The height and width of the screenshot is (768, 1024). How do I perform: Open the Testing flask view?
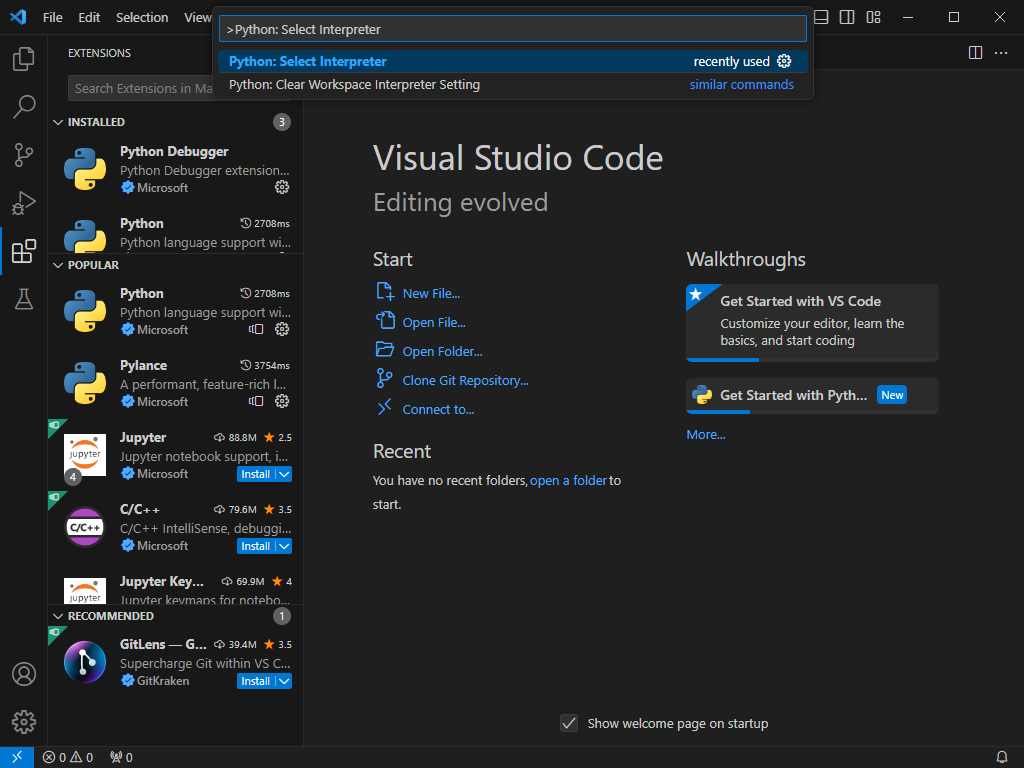coord(24,299)
